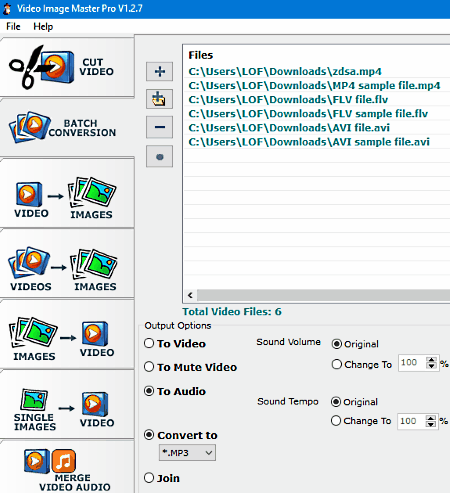Click the Sound Tempo percent input field
Image resolution: width=450 pixels, height=493 pixels.
click(411, 421)
